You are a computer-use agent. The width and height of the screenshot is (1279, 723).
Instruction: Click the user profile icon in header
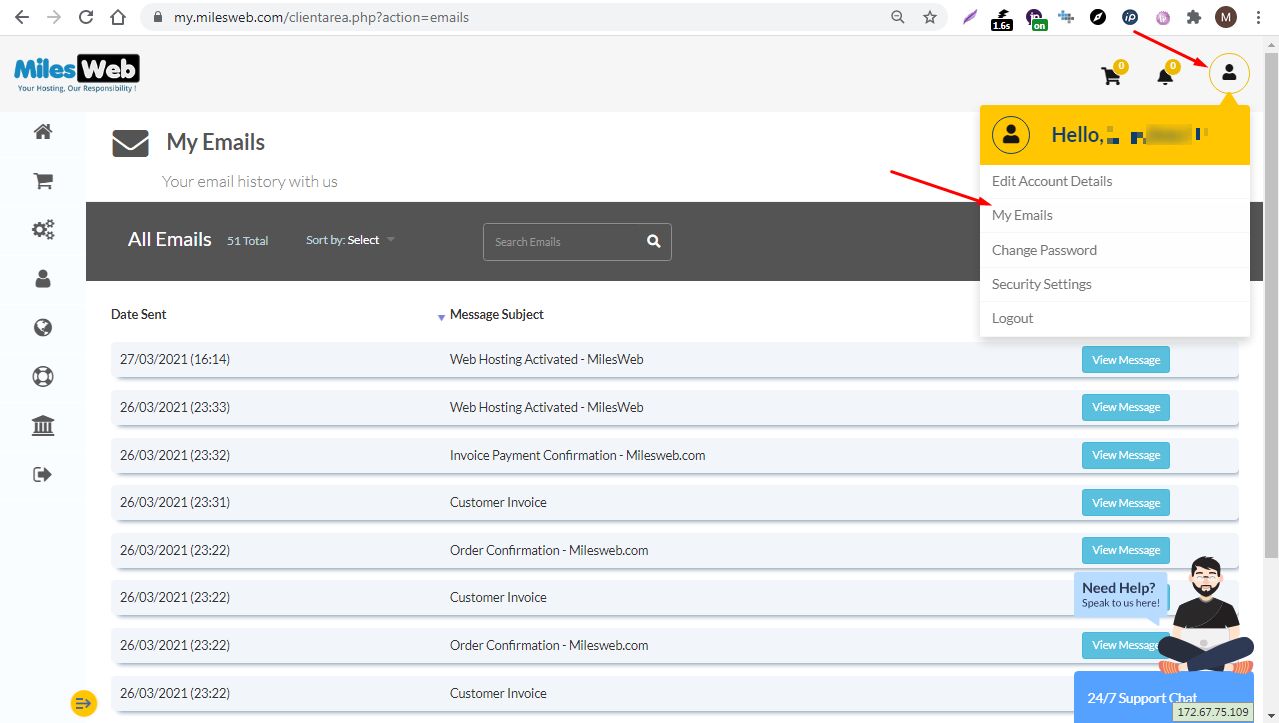tap(1229, 73)
